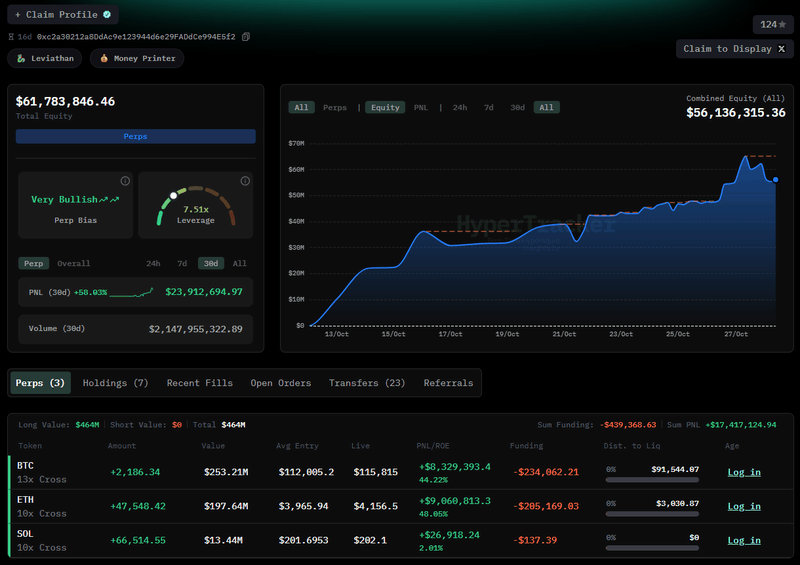800x565 pixels.
Task: Sort by the PNL/ROE column header
Action: 433,446
